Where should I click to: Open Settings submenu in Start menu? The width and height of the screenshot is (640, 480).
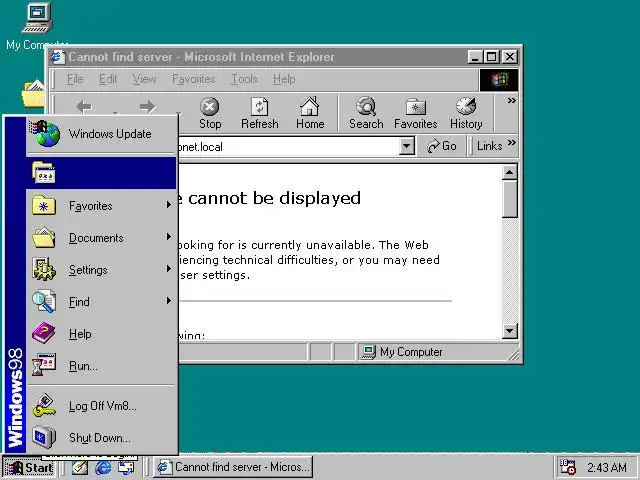coord(101,270)
